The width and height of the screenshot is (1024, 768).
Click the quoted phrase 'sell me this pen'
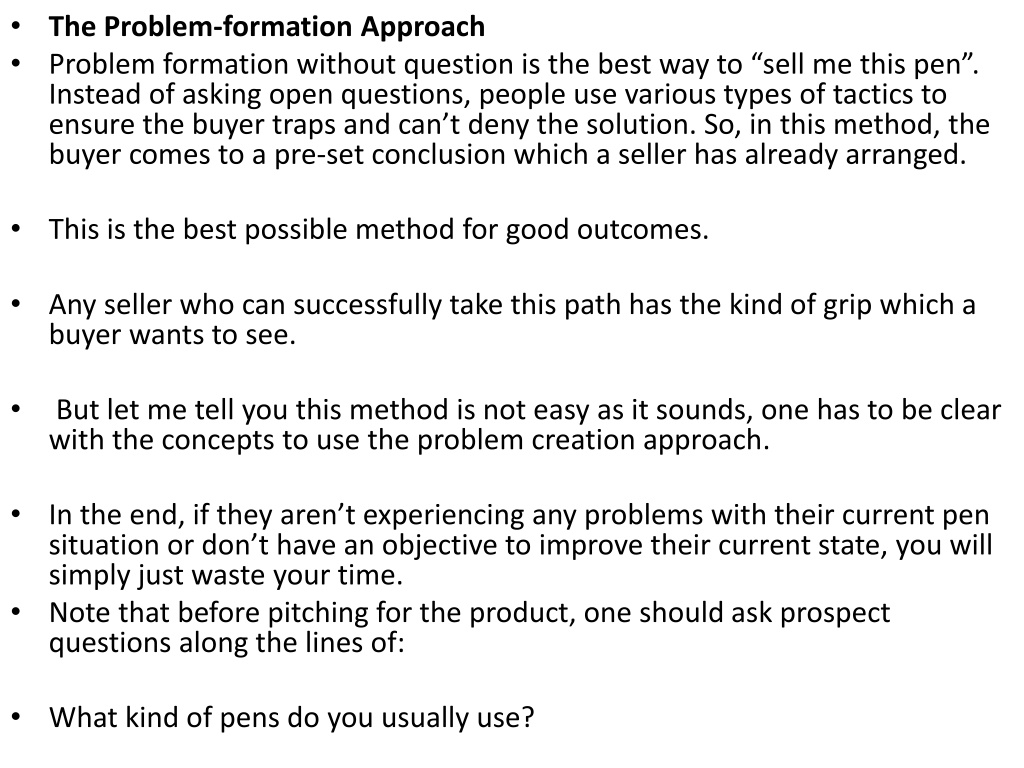pos(864,64)
